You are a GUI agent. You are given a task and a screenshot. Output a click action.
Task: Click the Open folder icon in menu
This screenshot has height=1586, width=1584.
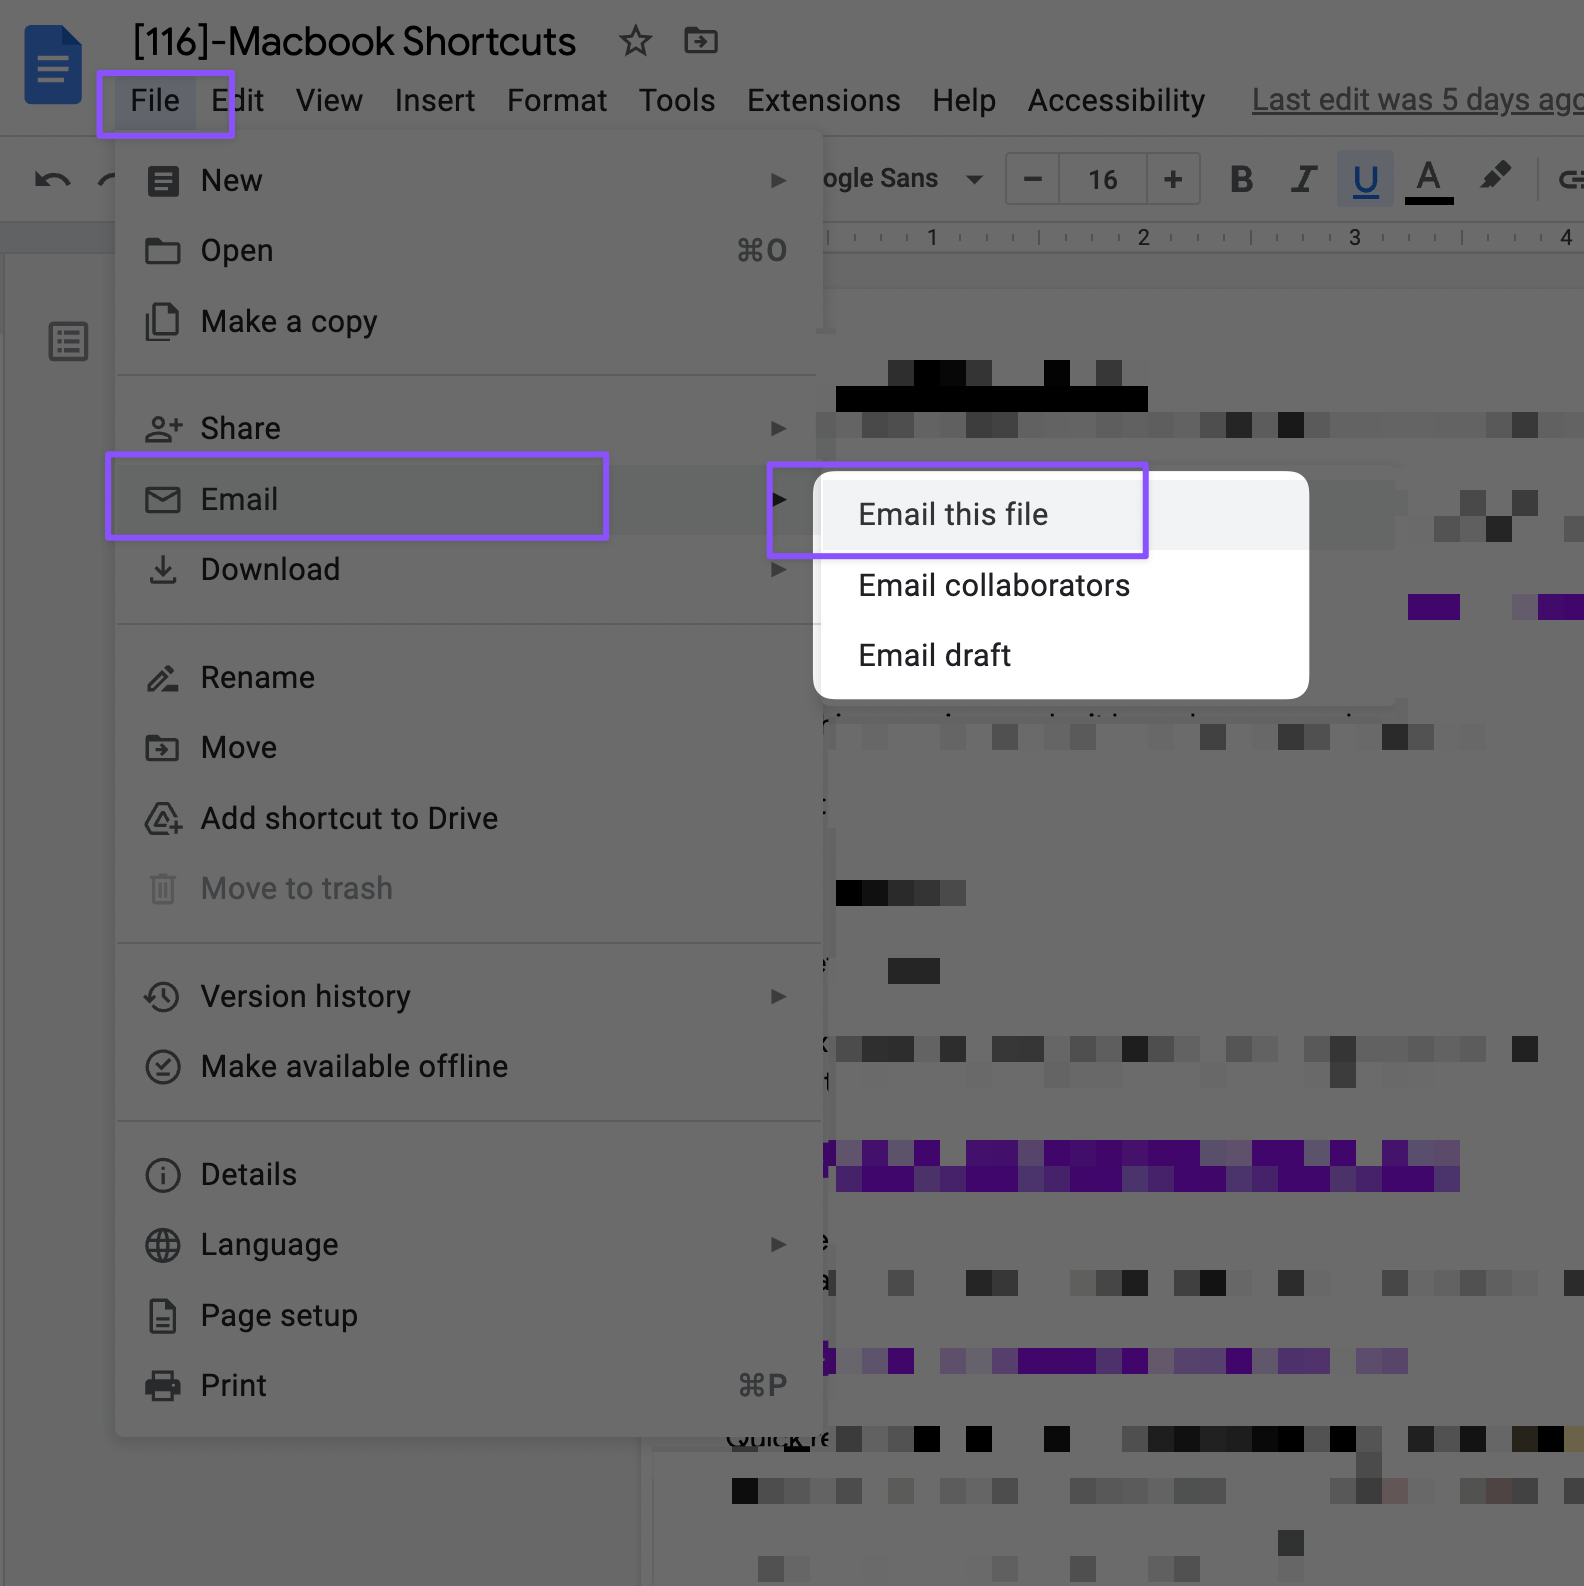163,251
